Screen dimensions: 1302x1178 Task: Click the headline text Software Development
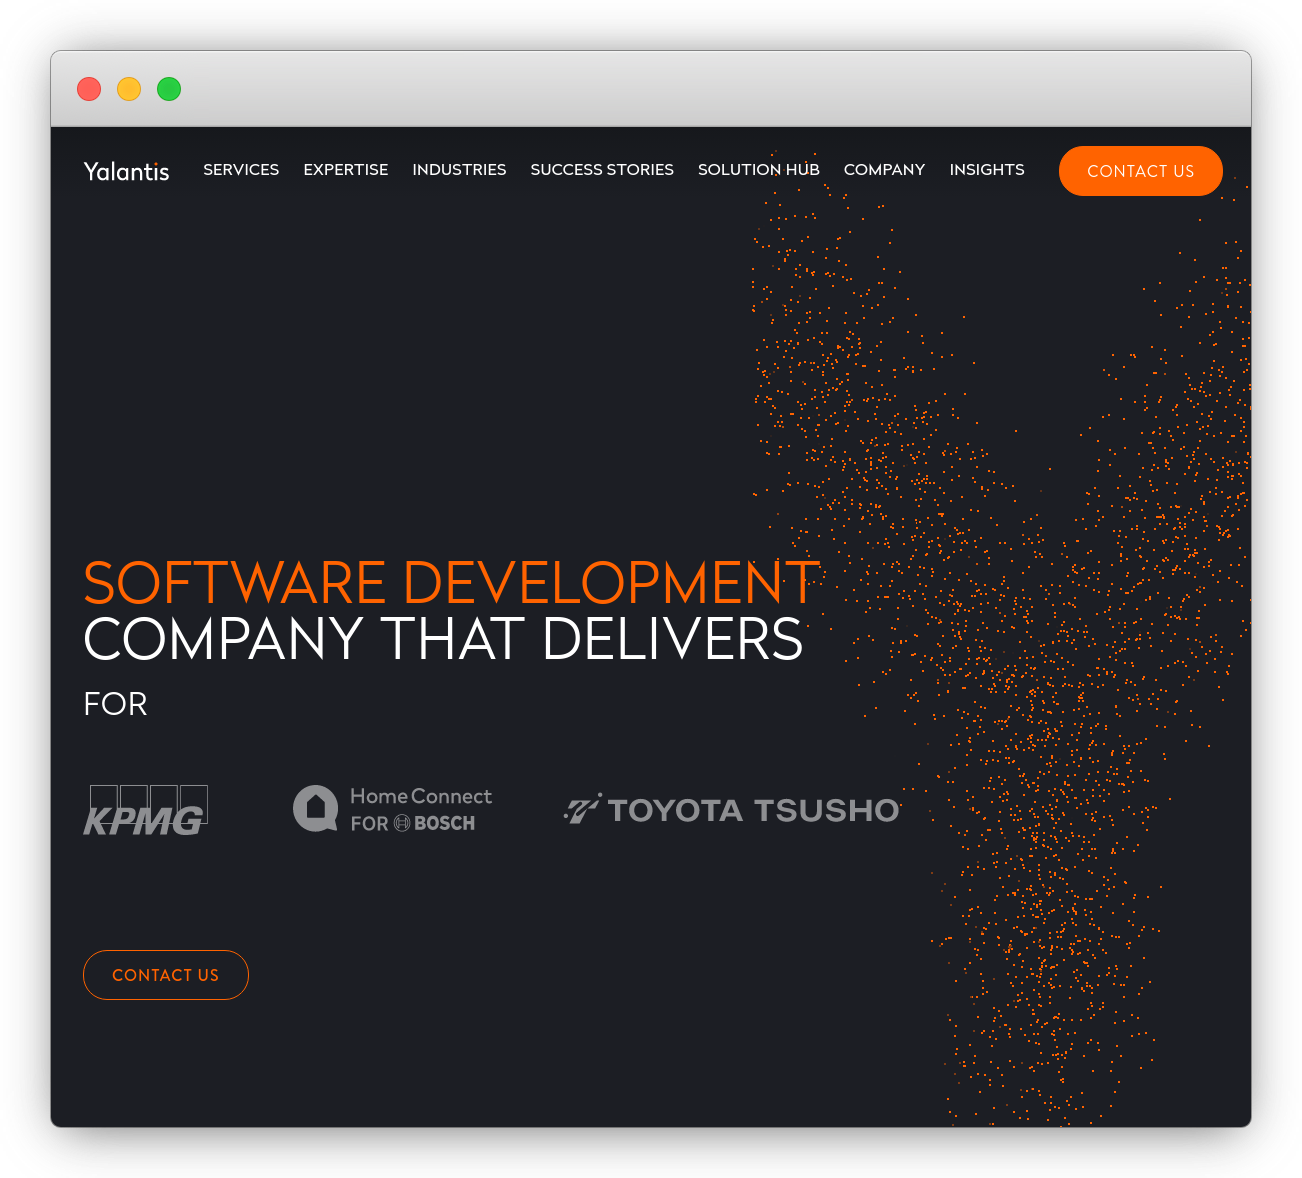pos(449,583)
